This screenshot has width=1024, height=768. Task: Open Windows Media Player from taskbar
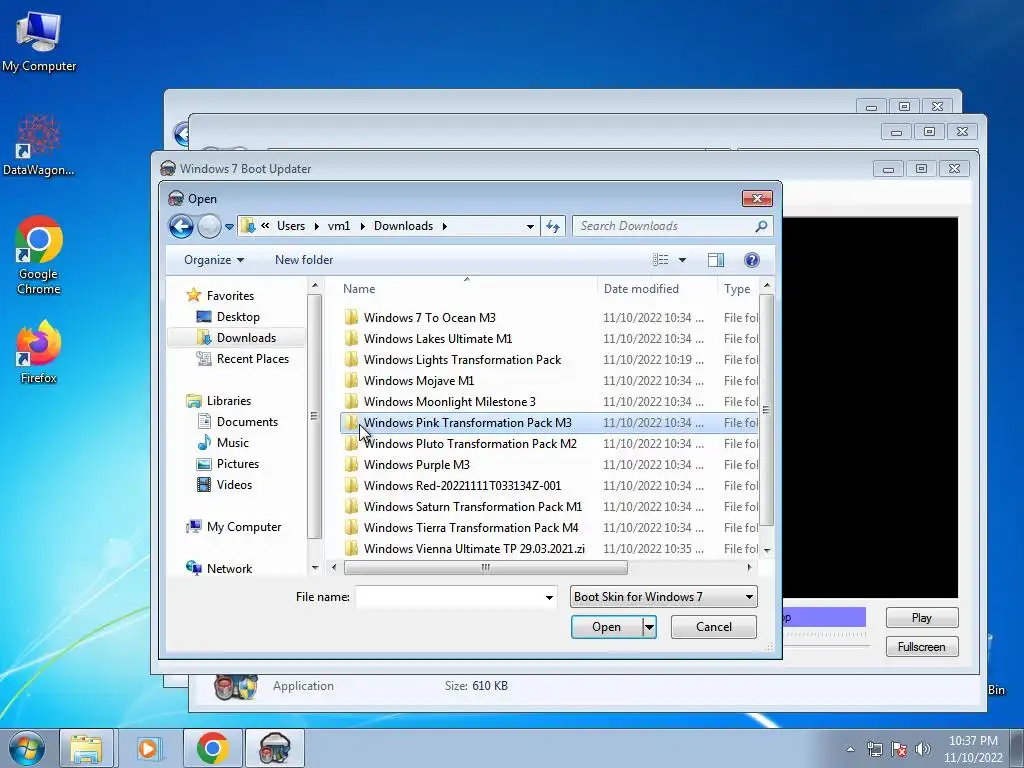[149, 748]
